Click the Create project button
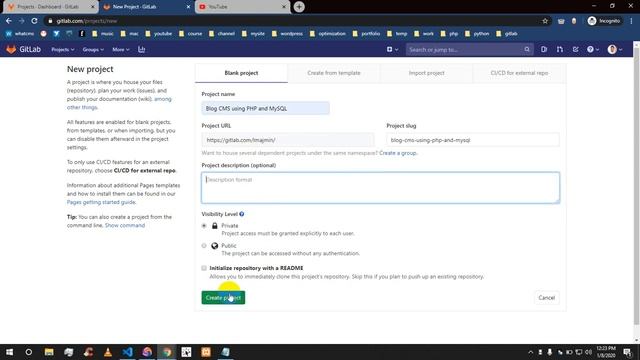 (223, 298)
